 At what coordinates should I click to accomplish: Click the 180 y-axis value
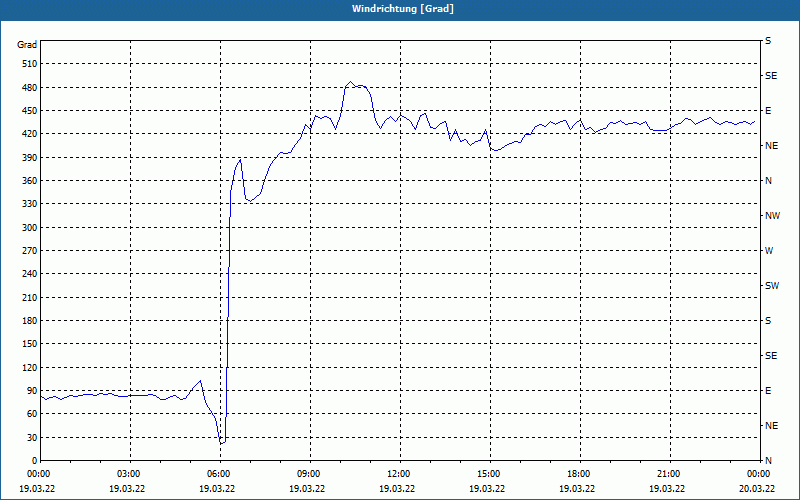click(30, 321)
